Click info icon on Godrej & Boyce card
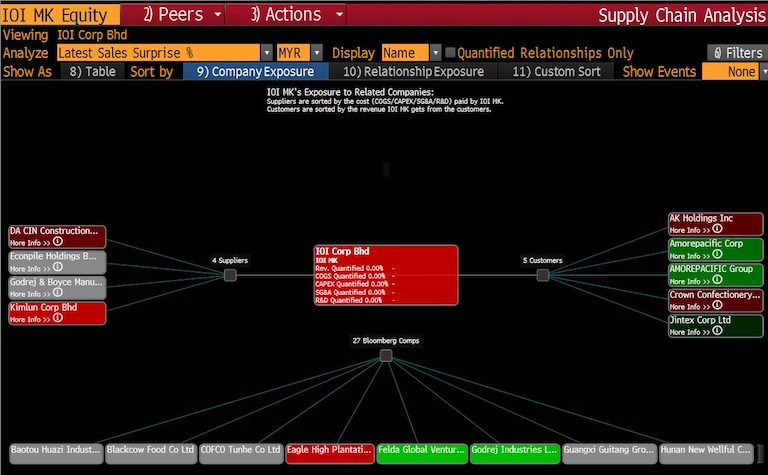Viewport: 768px width, 475px height. click(x=58, y=292)
